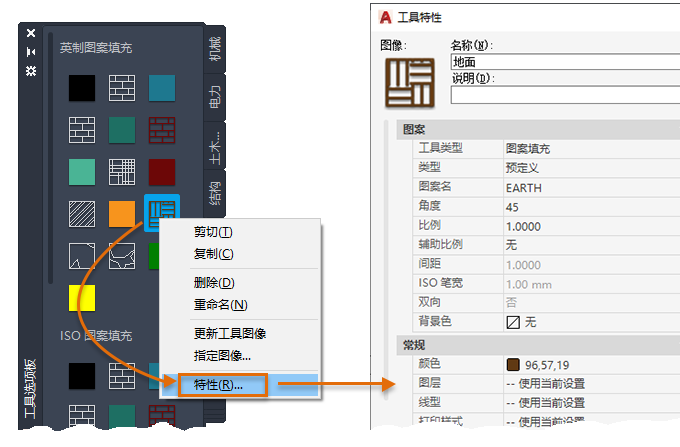This screenshot has height=447, width=680.
Task: Open the 土木 palette tab
Action: click(215, 145)
